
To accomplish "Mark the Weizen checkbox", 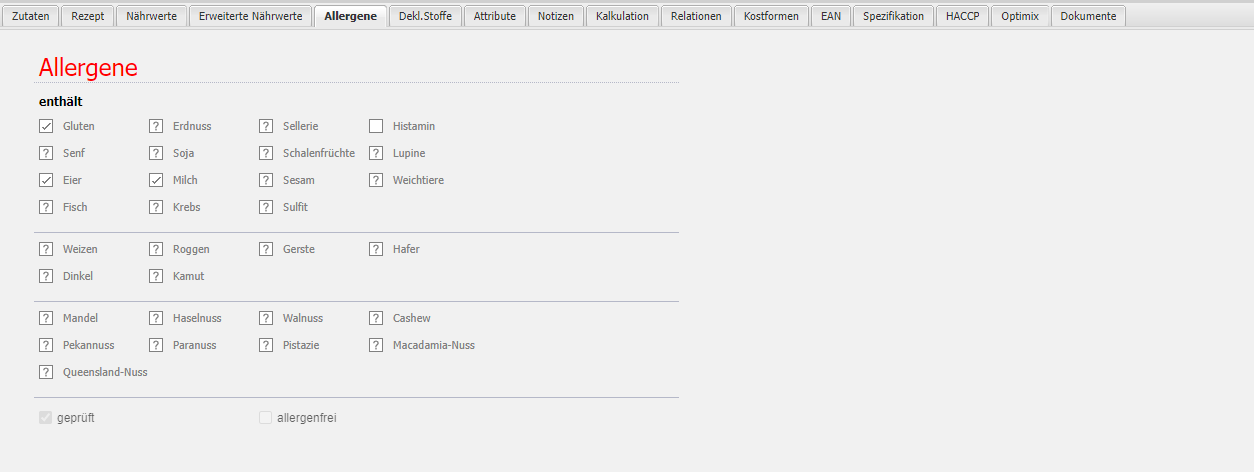I will pyautogui.click(x=46, y=249).
